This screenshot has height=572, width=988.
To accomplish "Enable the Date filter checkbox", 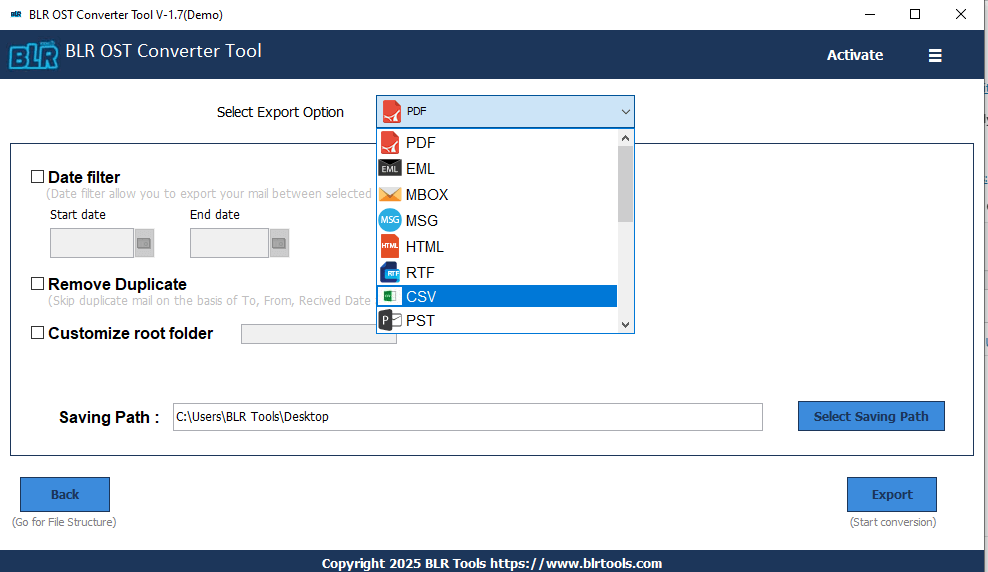I will [38, 176].
